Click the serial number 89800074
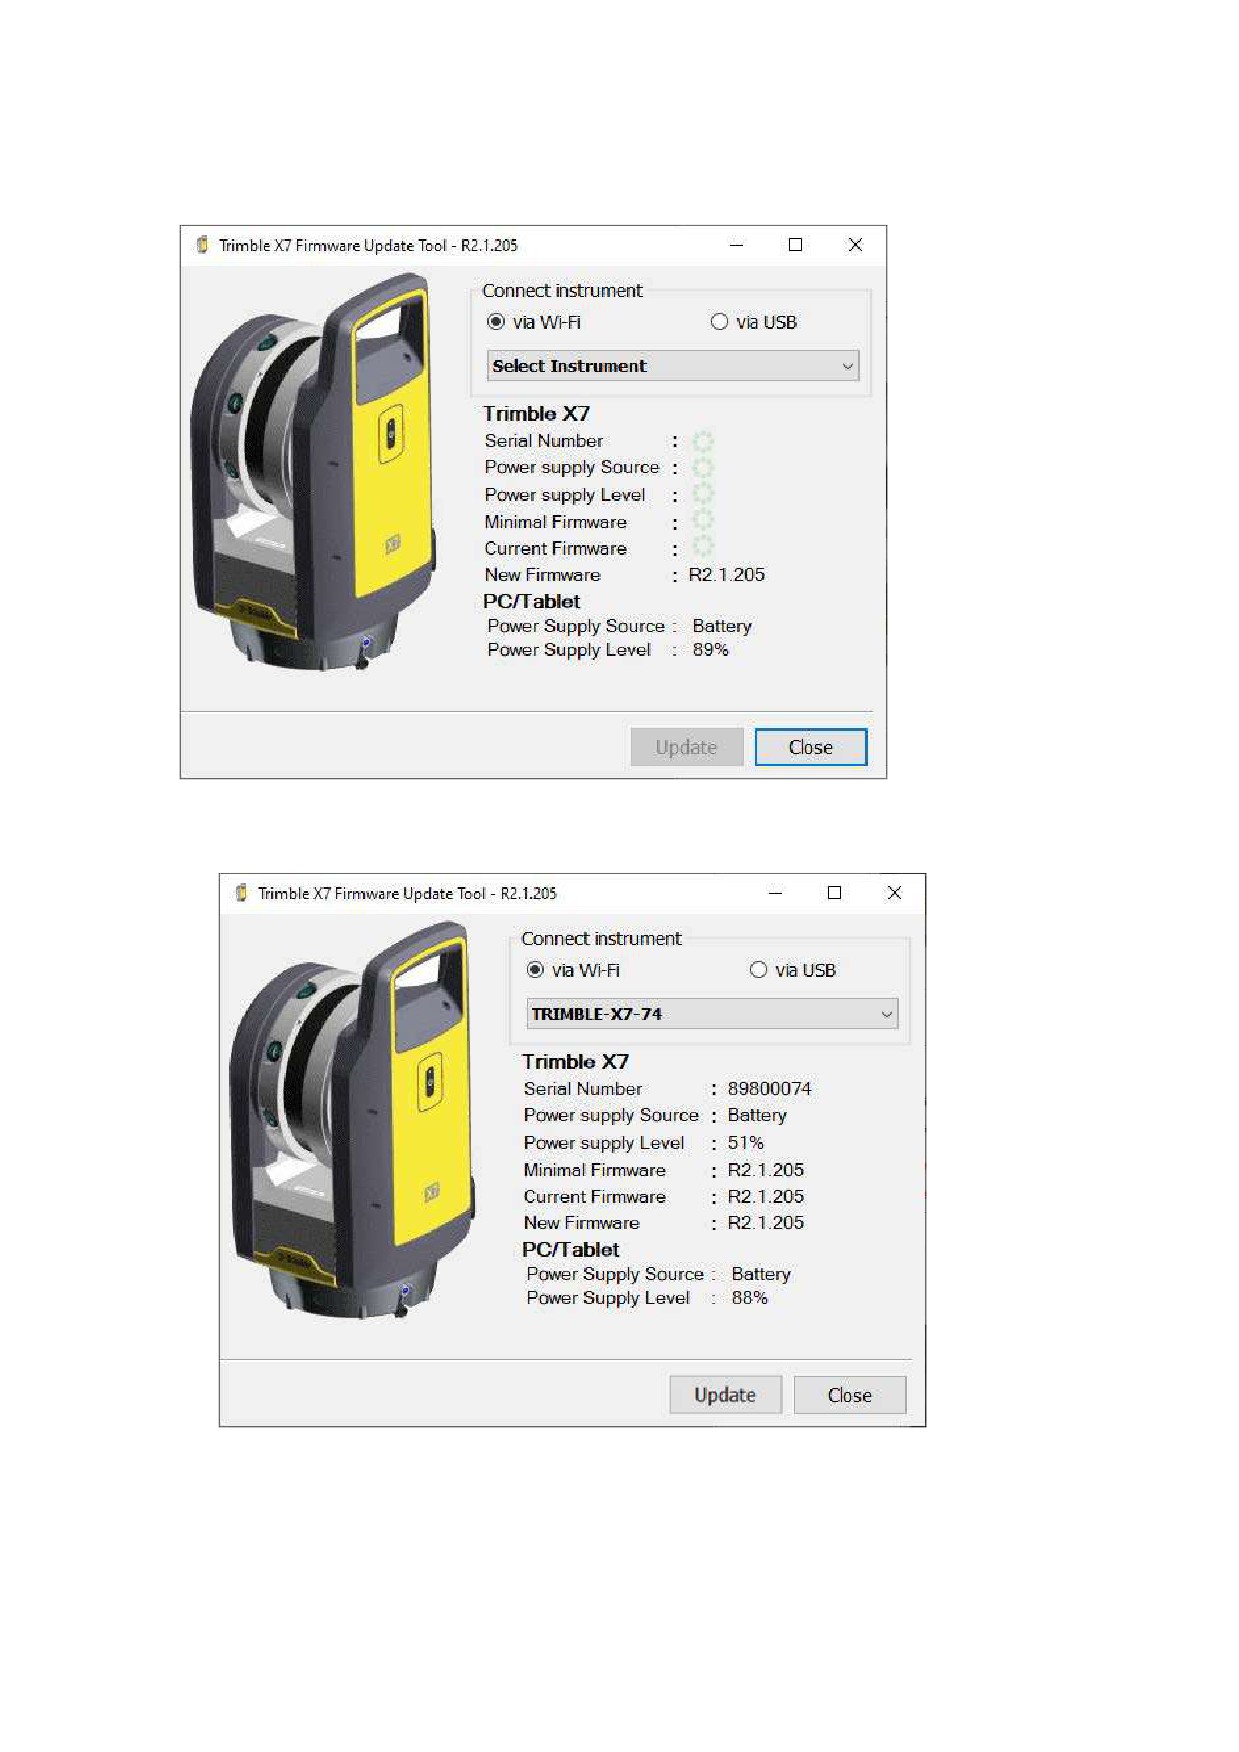This screenshot has height=1752, width=1239. point(769,1089)
